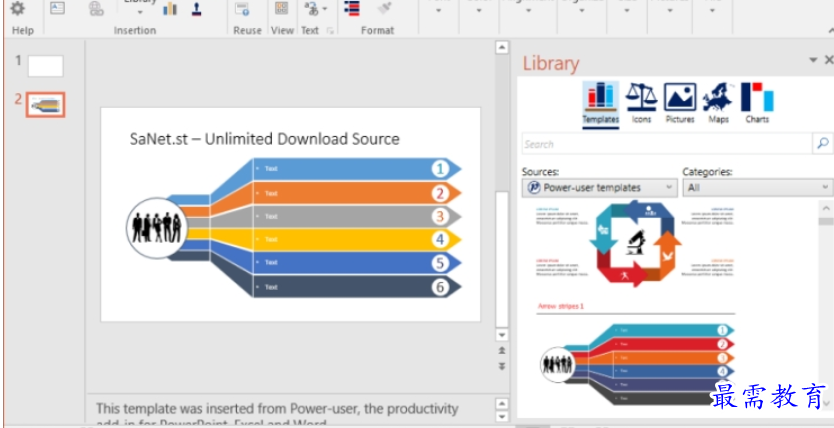
Task: Click the yellow arrow stripe numbered 4
Action: (x=356, y=239)
